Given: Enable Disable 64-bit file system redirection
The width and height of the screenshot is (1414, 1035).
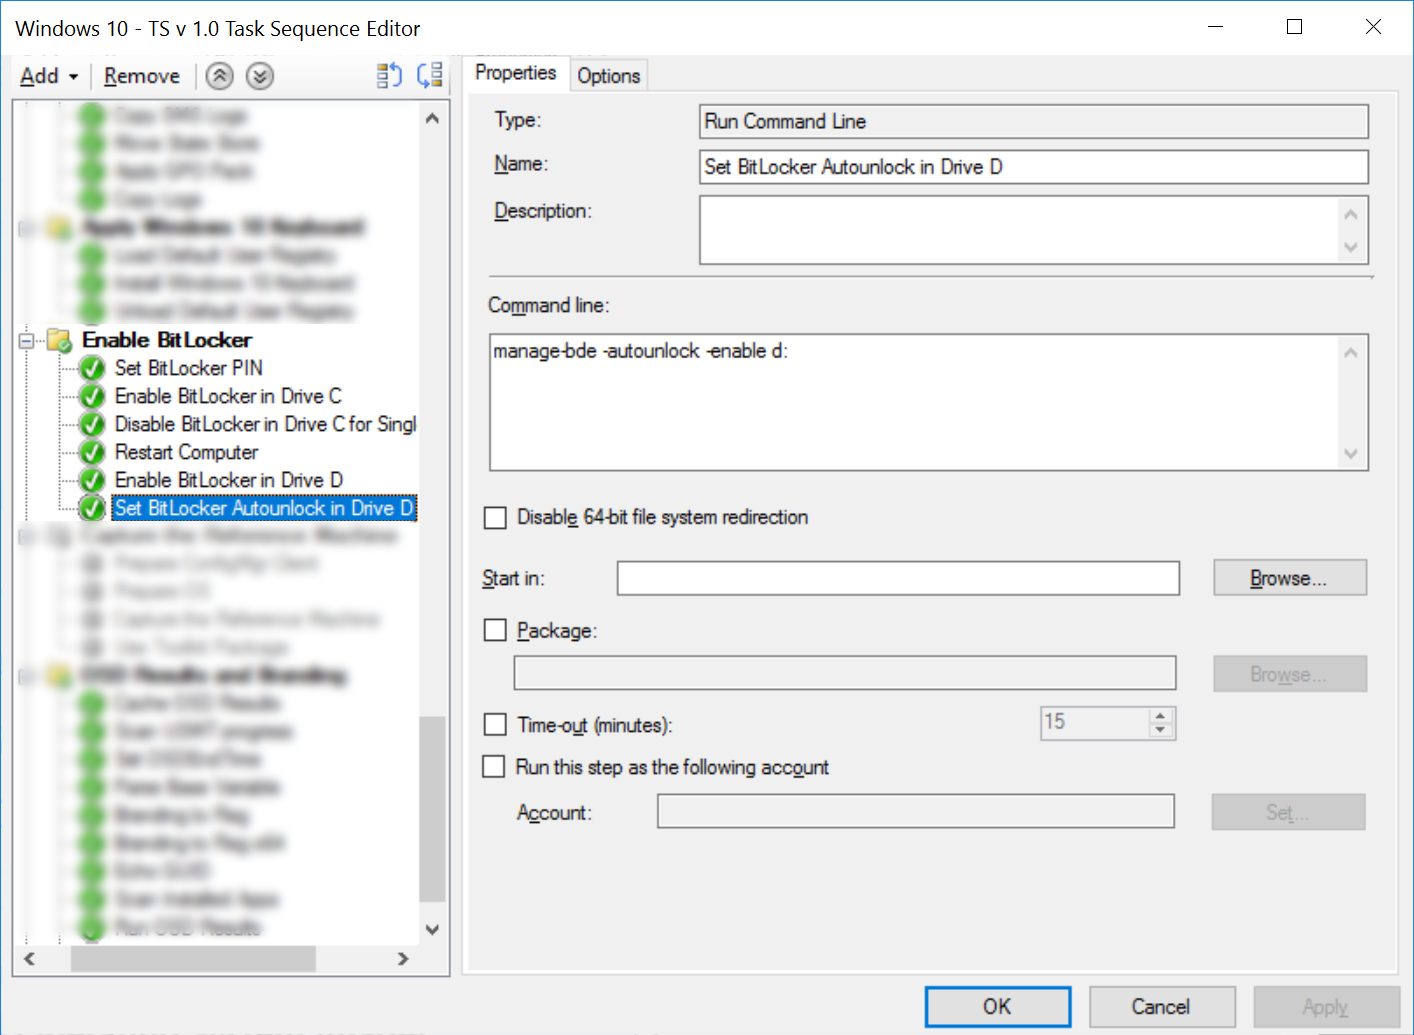Looking at the screenshot, I should [x=496, y=517].
